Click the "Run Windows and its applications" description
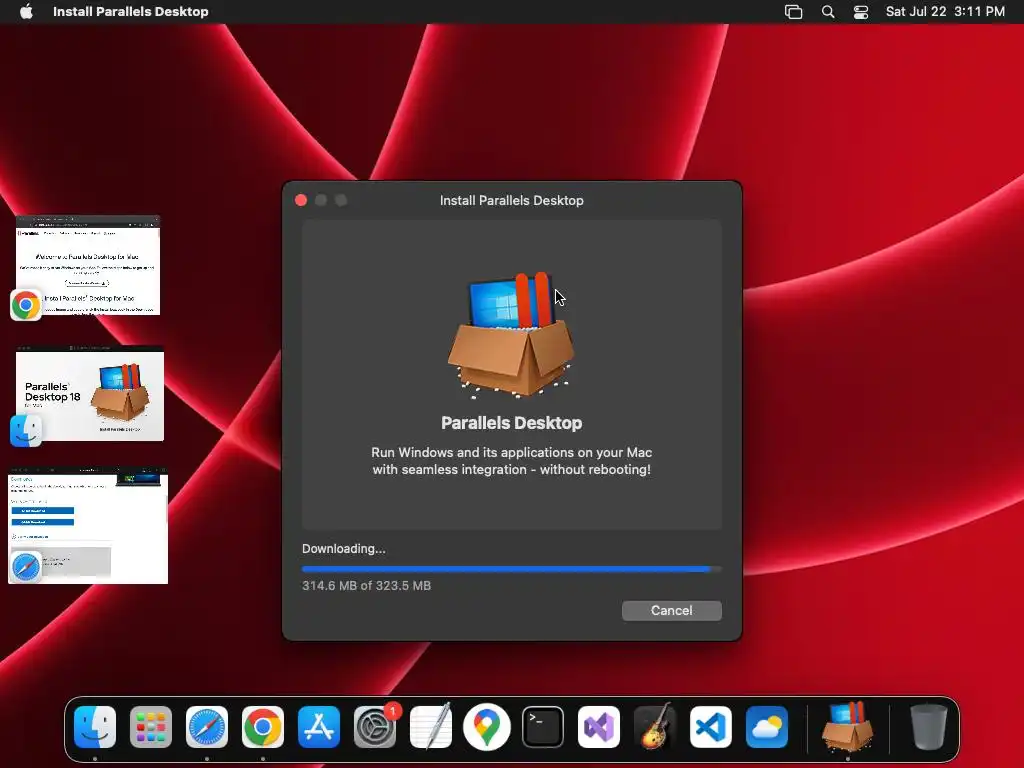Image resolution: width=1024 pixels, height=768 pixels. coord(511,461)
